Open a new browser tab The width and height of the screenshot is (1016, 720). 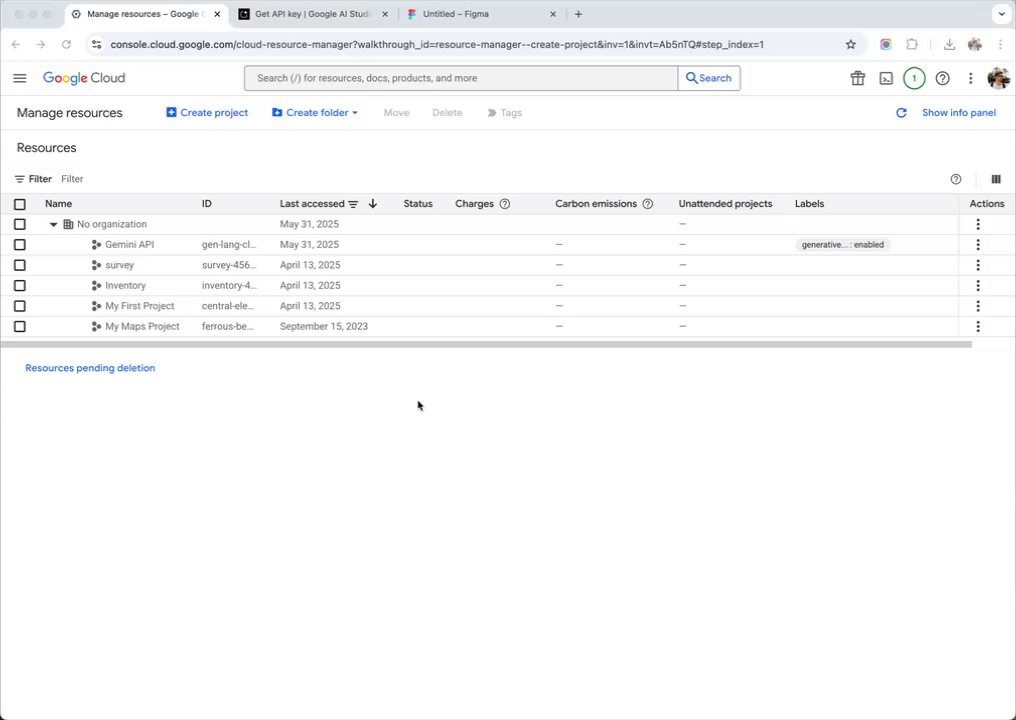point(579,14)
